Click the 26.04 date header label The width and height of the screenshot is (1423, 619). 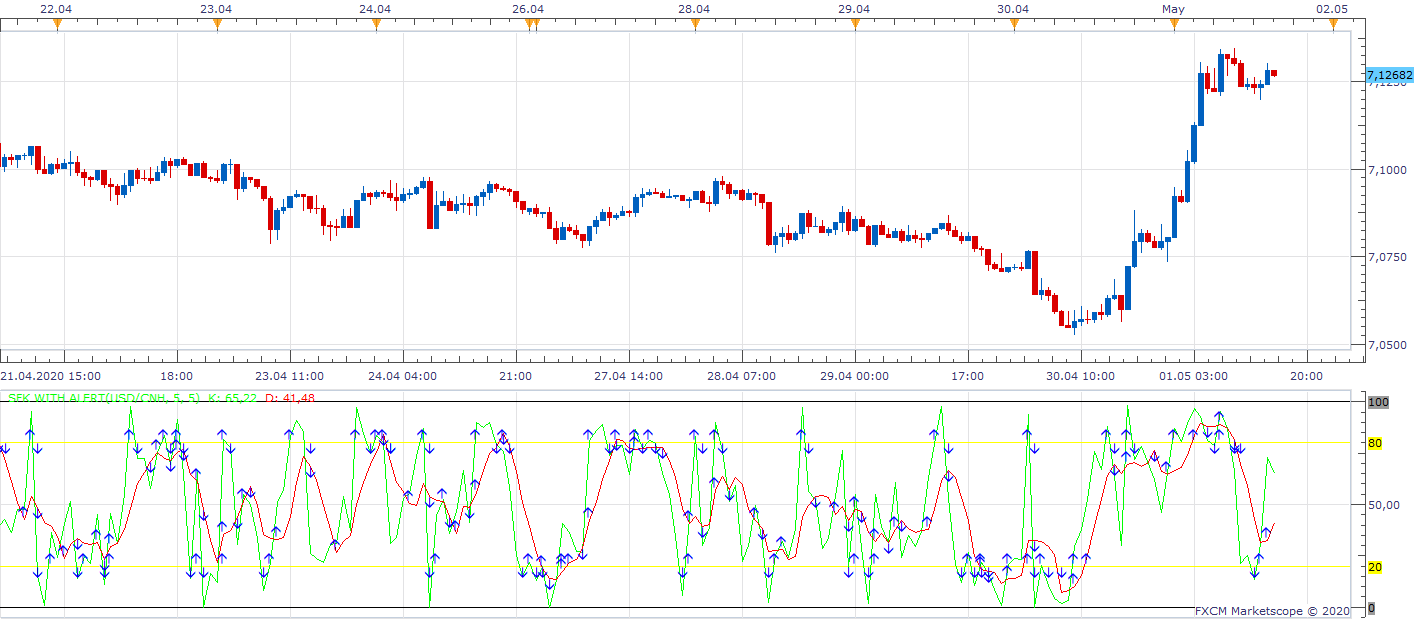pyautogui.click(x=528, y=8)
